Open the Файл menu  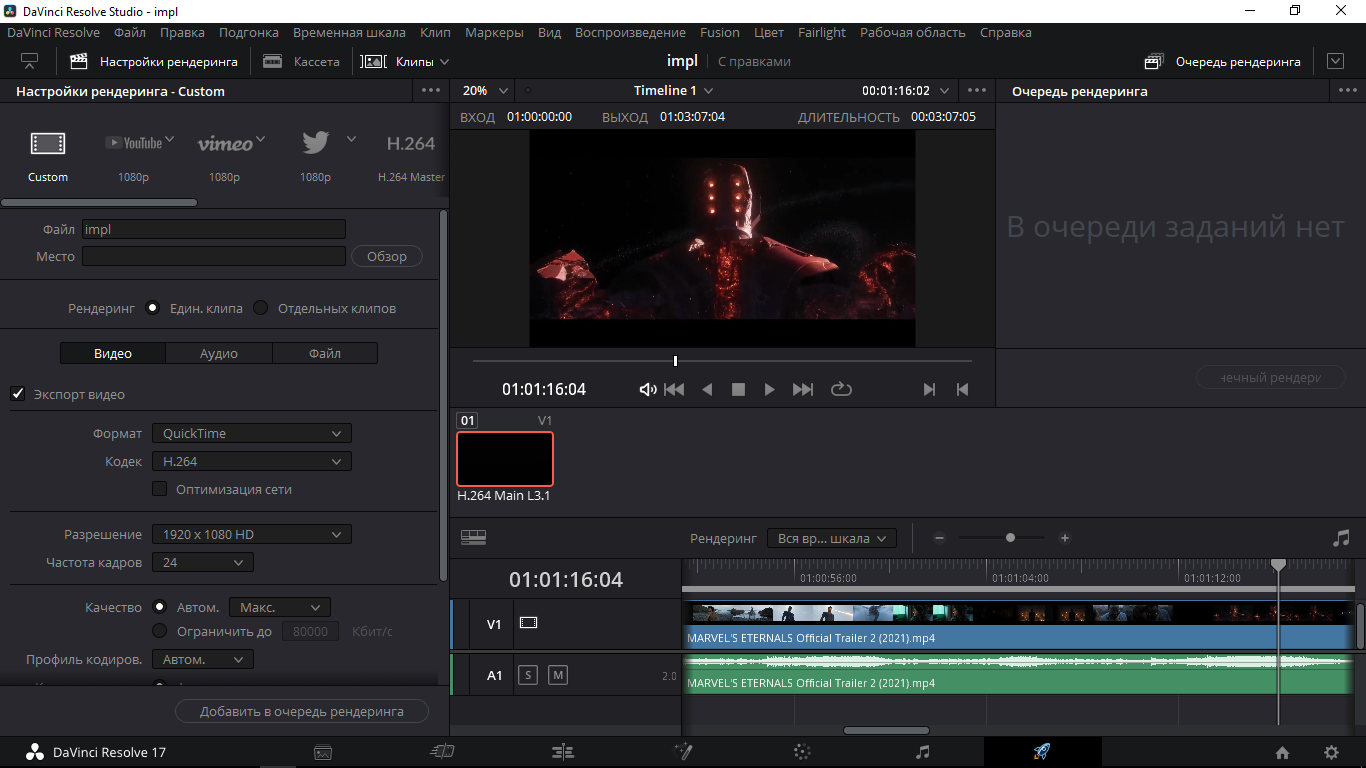click(130, 32)
